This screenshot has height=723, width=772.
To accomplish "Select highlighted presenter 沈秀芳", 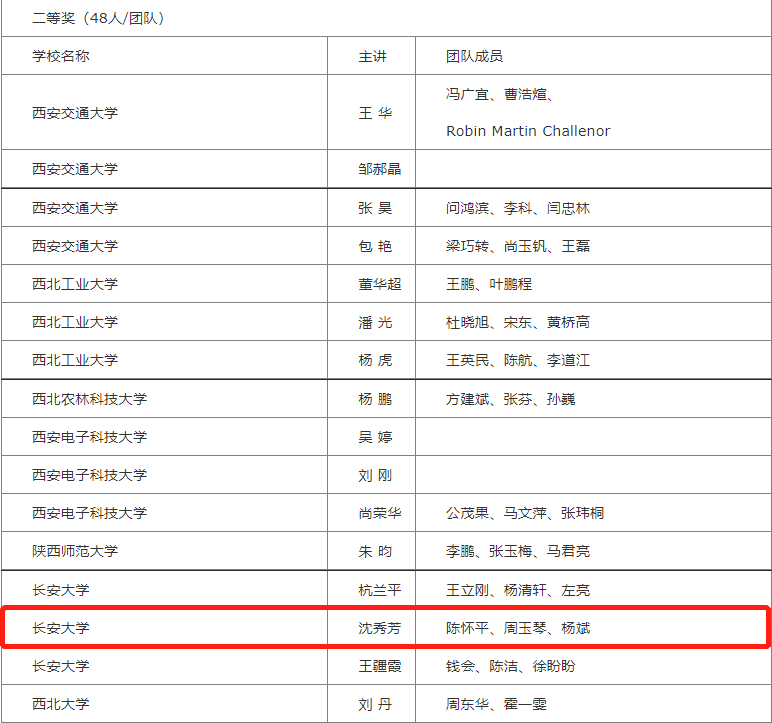I will tap(380, 628).
